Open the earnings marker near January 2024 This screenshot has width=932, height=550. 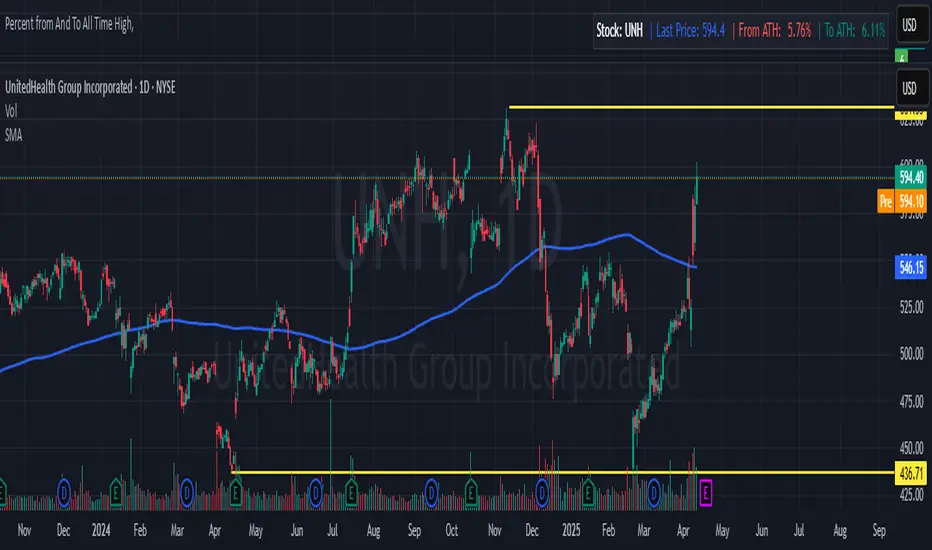point(116,493)
